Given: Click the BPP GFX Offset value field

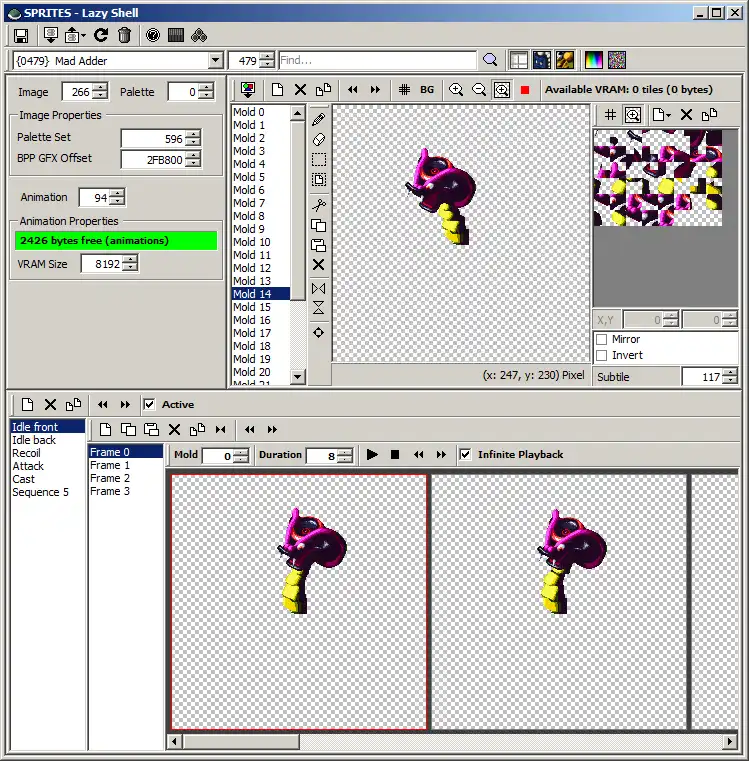Looking at the screenshot, I should pyautogui.click(x=152, y=160).
